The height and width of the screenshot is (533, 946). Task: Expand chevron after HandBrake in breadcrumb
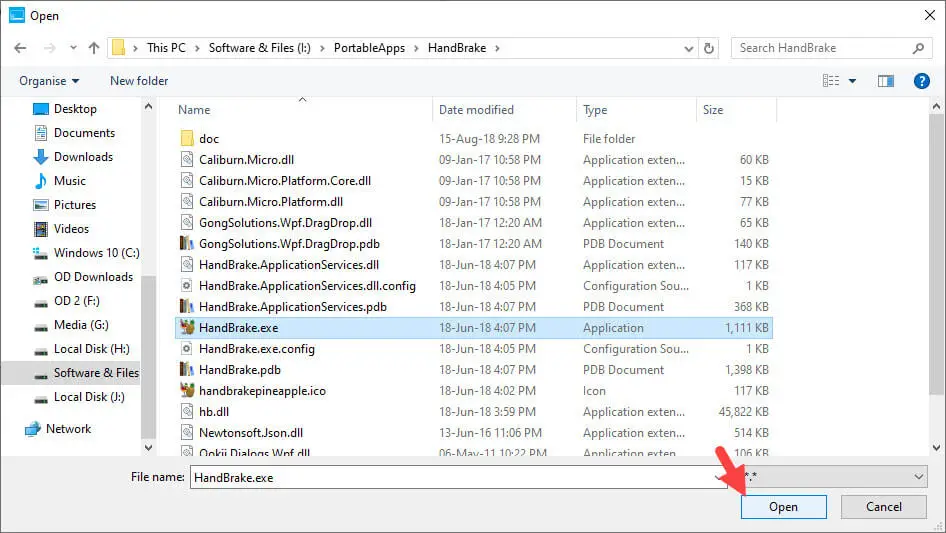pyautogui.click(x=497, y=48)
